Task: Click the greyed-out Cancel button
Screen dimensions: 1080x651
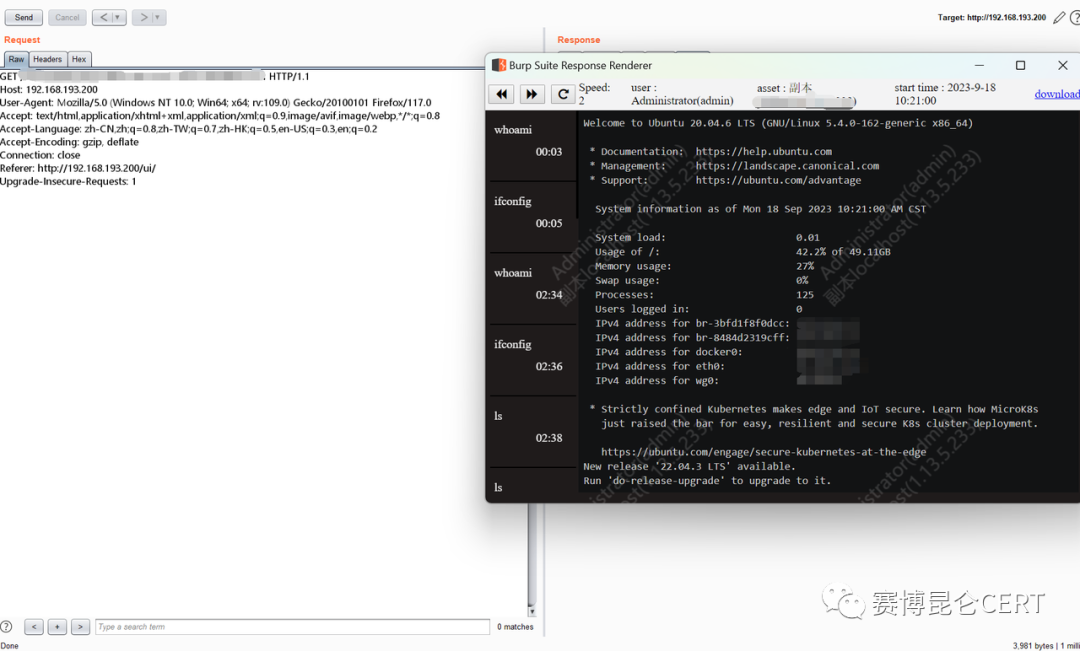Action: point(68,17)
